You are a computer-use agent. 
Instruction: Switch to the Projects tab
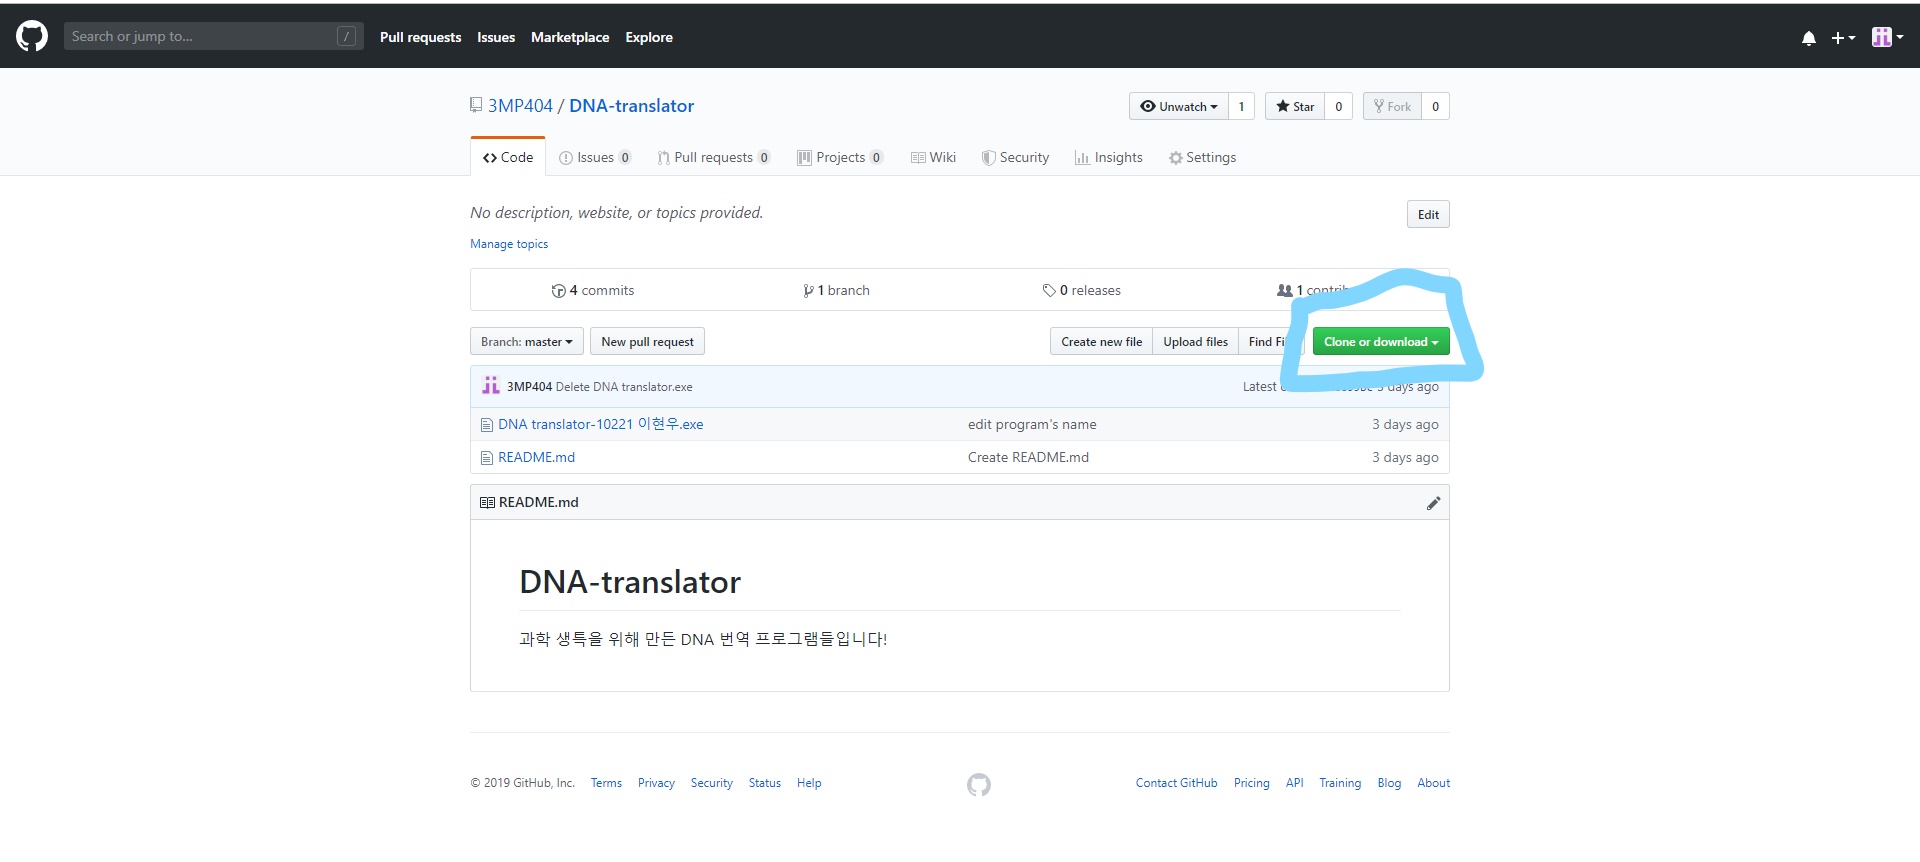click(x=840, y=157)
